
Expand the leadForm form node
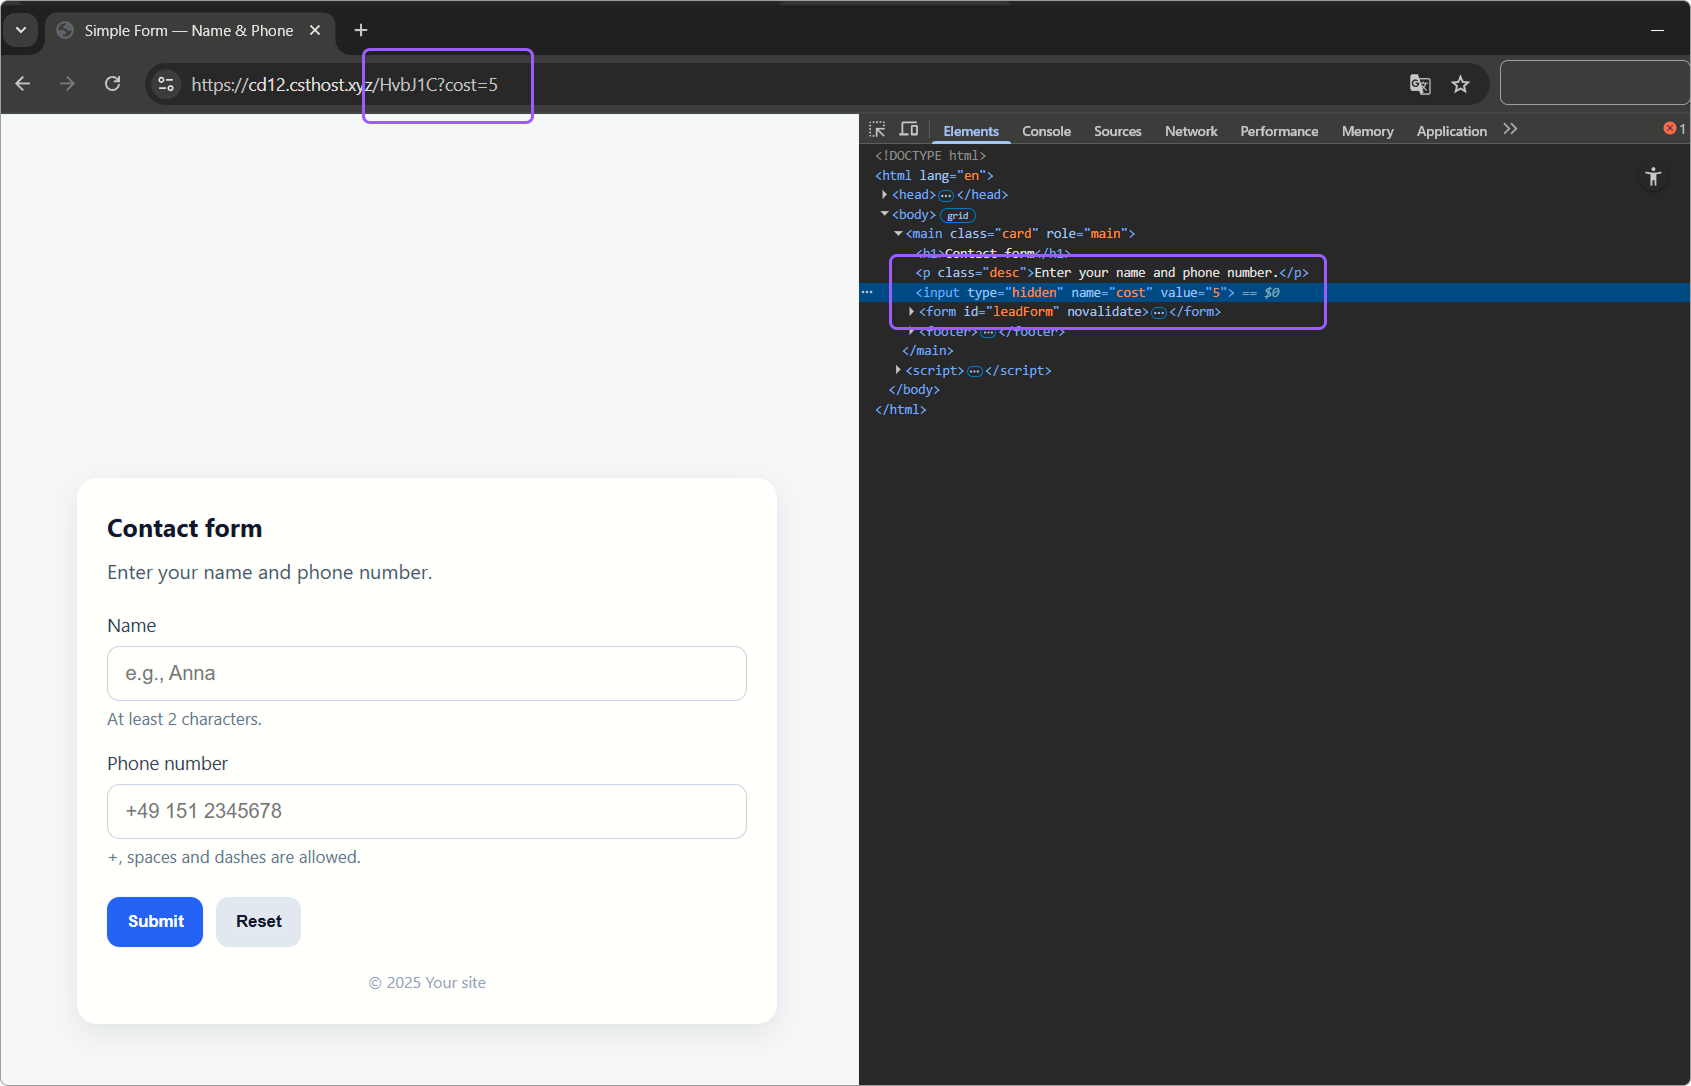coord(911,312)
